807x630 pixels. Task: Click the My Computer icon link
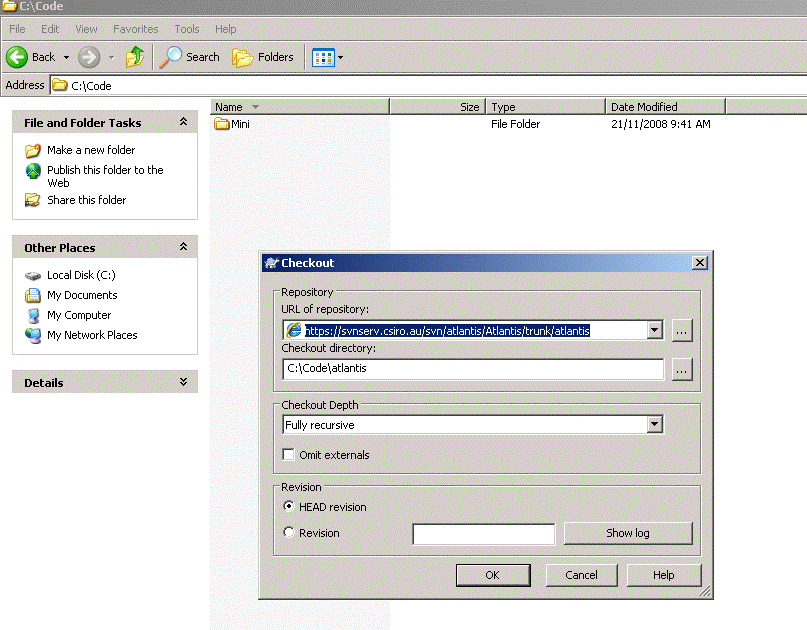[32, 315]
